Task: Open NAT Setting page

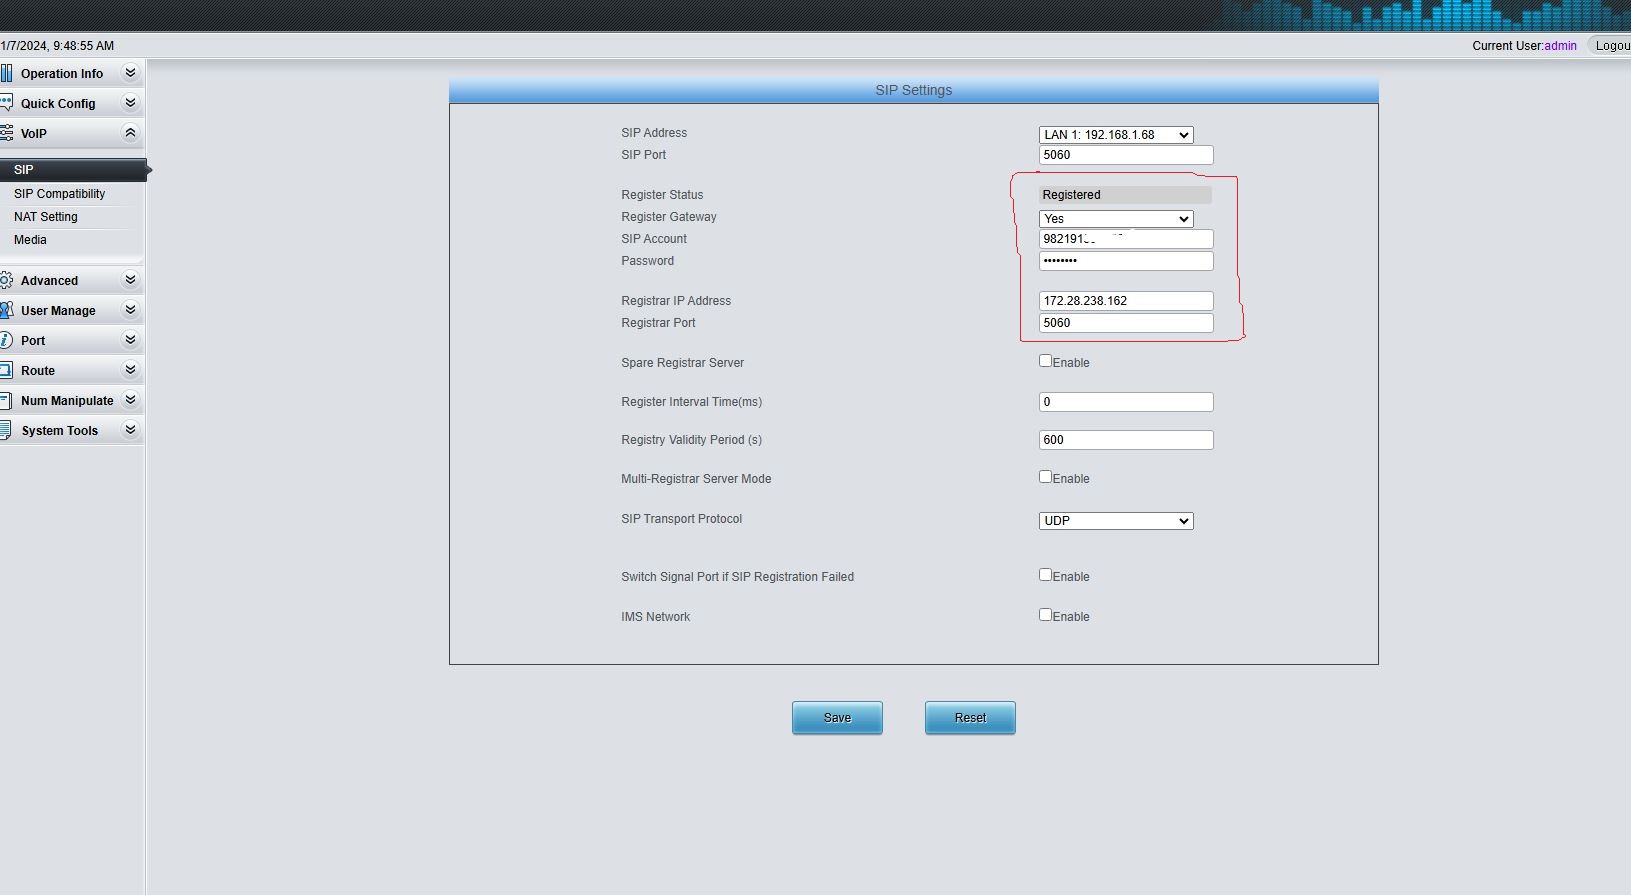Action: [46, 217]
